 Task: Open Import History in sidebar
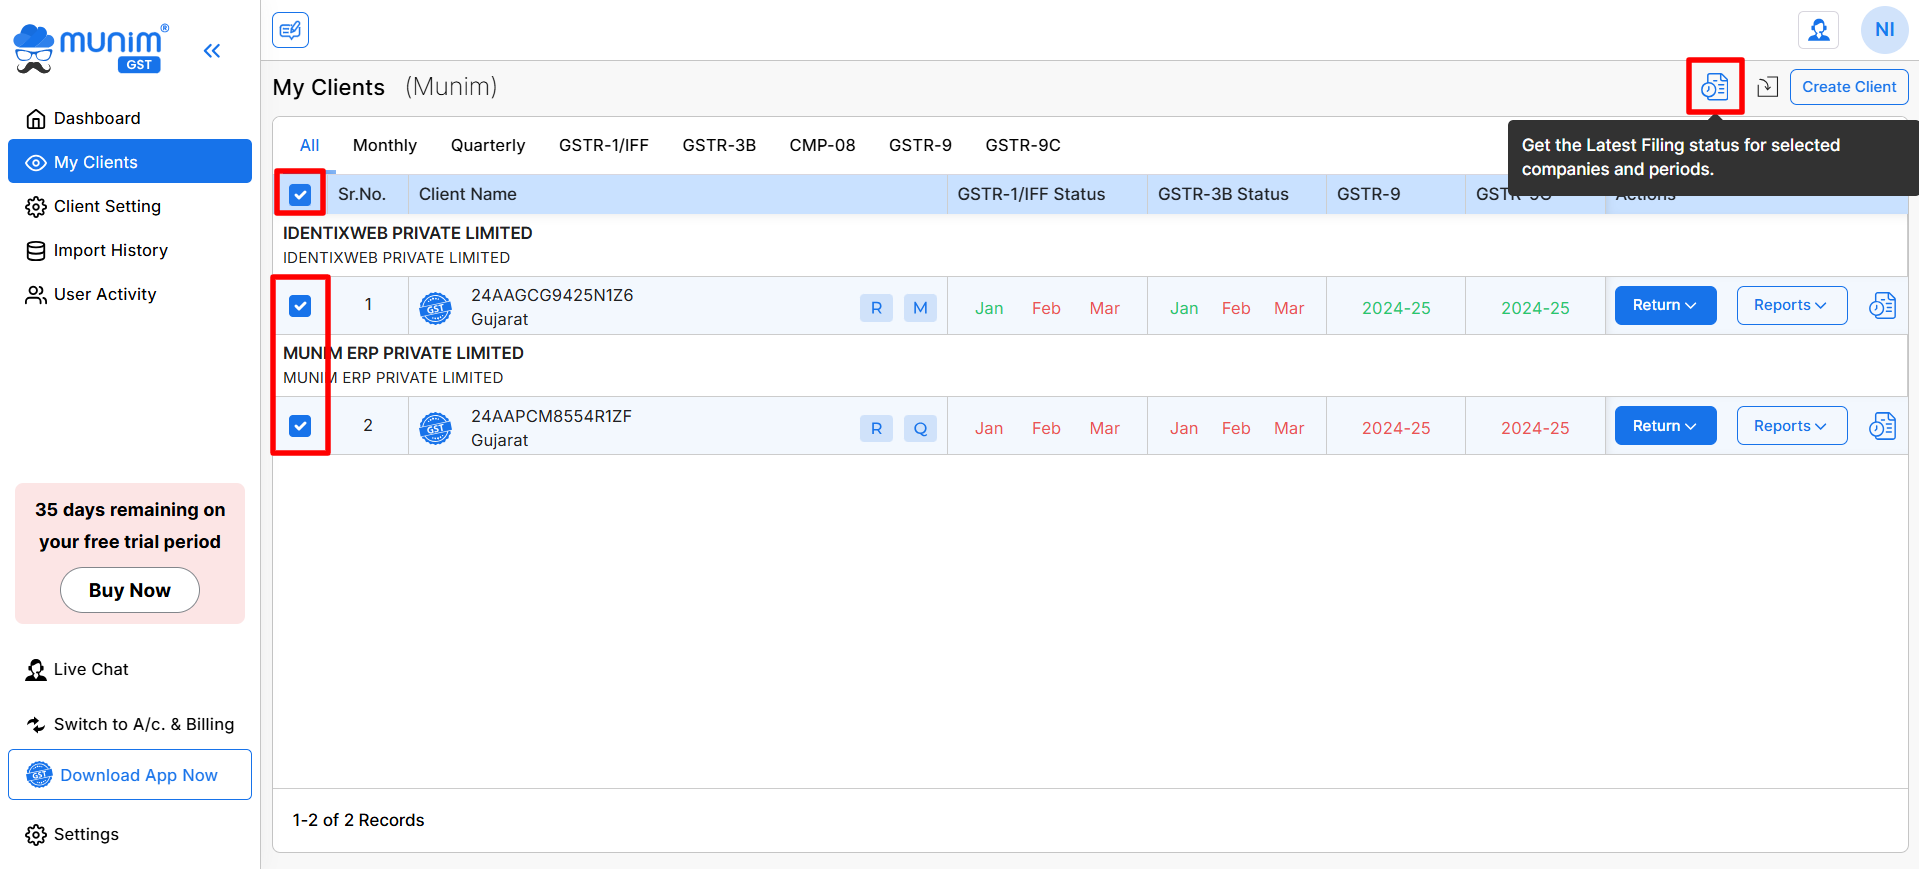coord(110,251)
